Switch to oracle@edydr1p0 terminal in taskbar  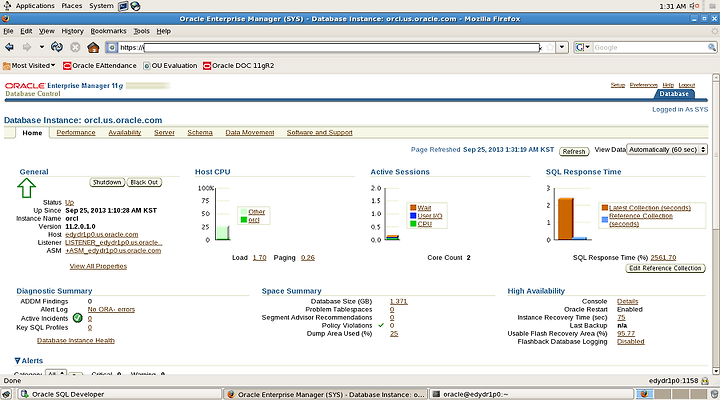pos(529,394)
